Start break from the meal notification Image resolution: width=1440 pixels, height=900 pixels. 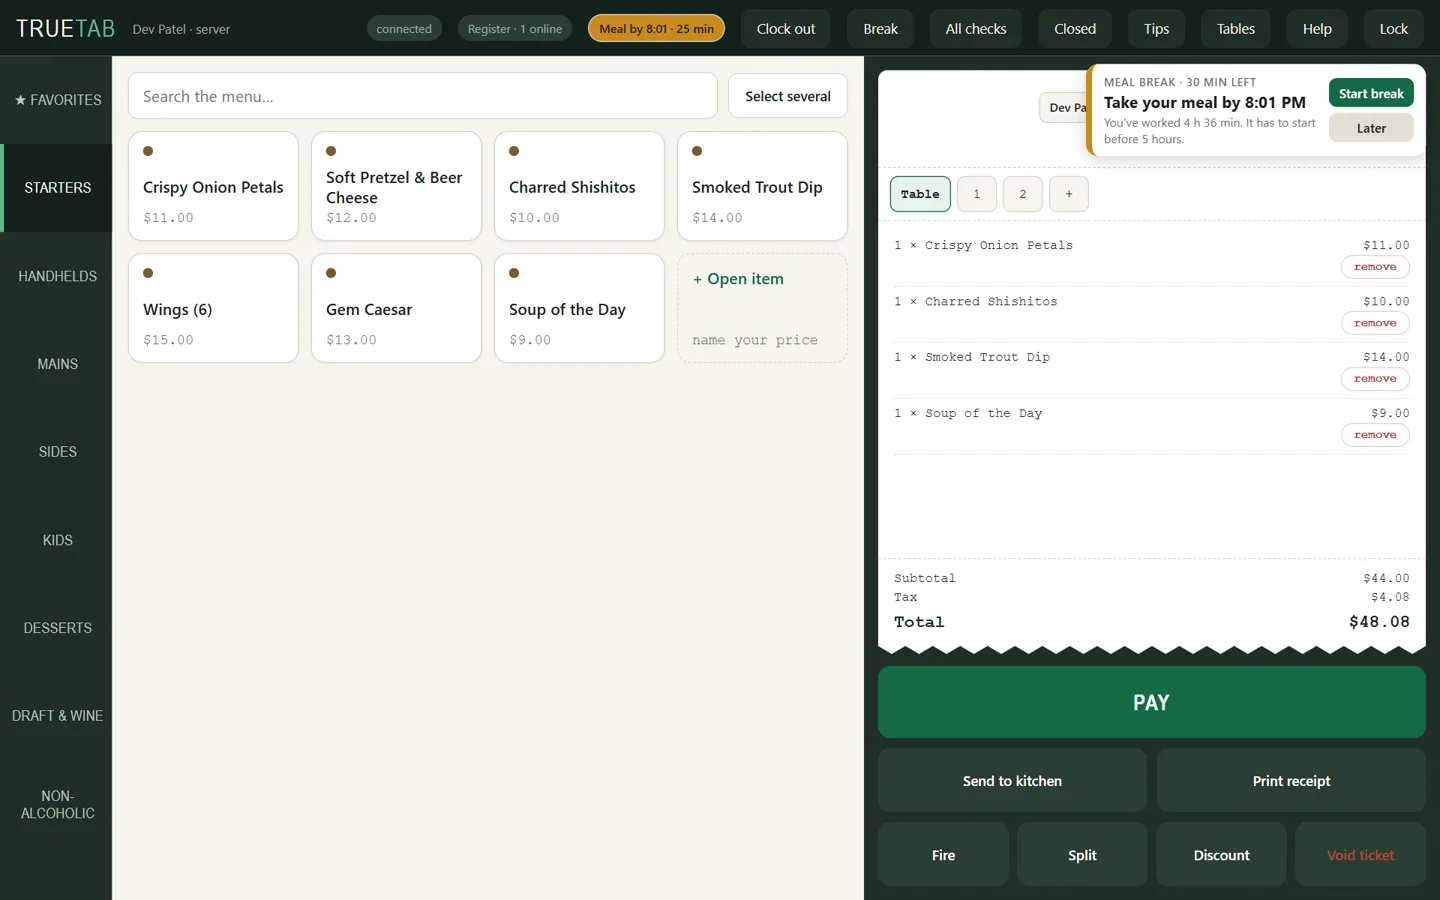1371,93
